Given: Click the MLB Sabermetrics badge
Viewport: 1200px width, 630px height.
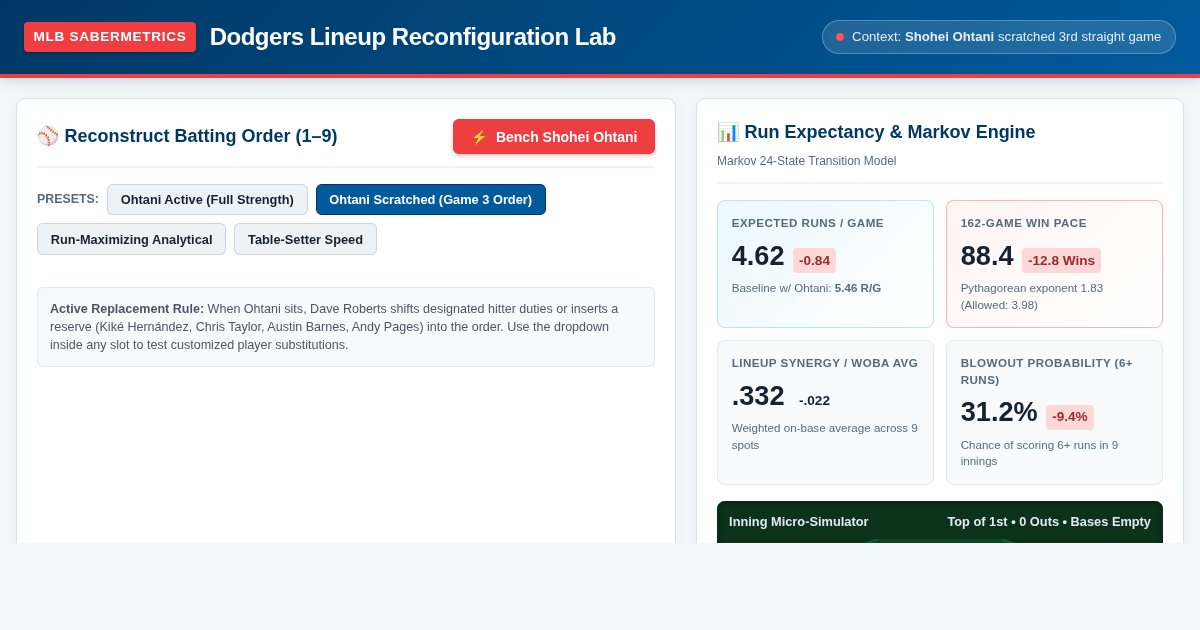Looking at the screenshot, I should (110, 37).
